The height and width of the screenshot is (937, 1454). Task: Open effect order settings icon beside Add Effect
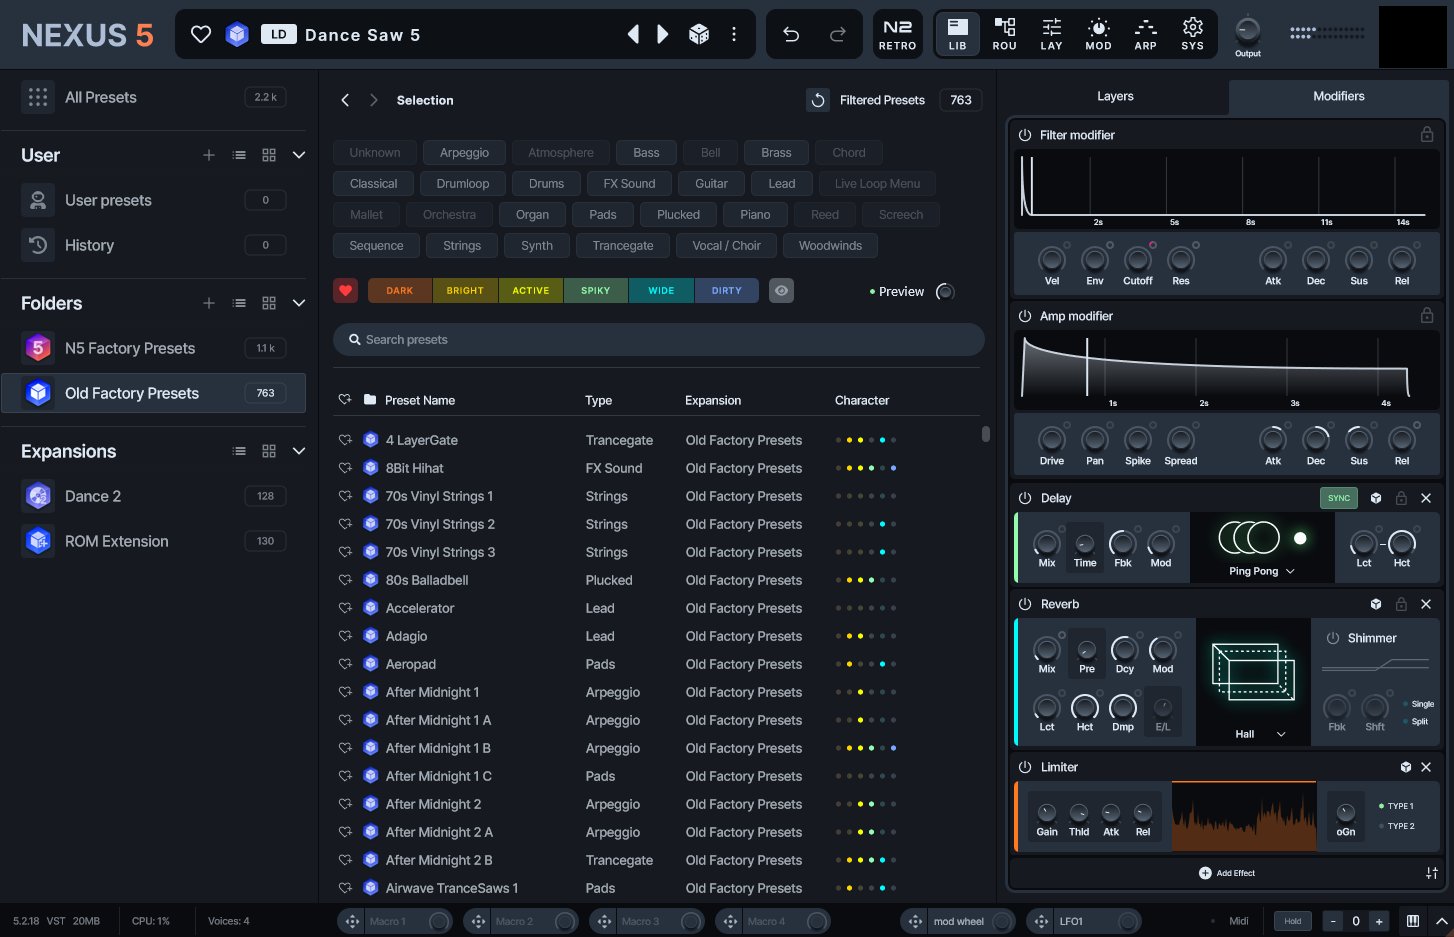1432,873
